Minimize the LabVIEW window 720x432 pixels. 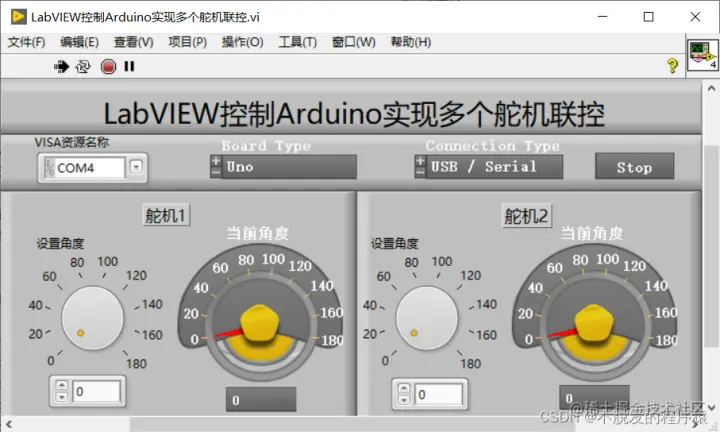coord(602,17)
